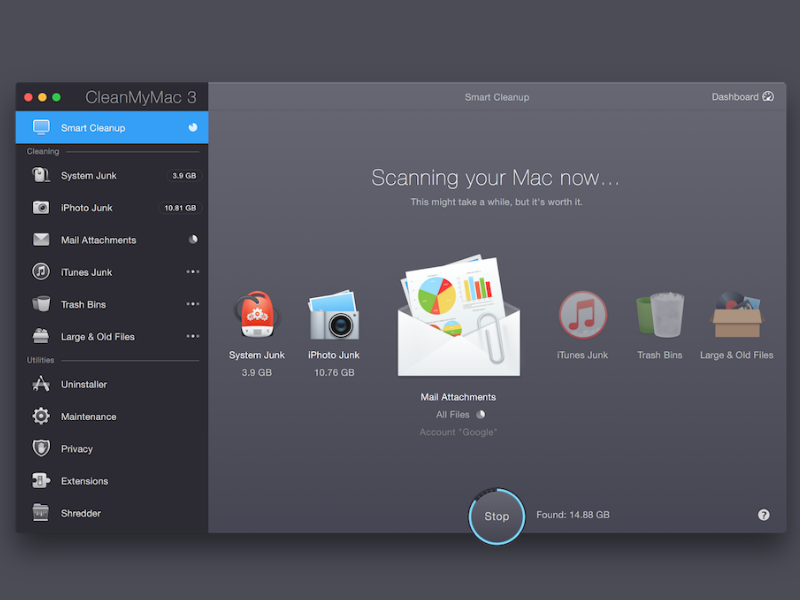The height and width of the screenshot is (600, 800).
Task: Open help with the question mark icon
Action: pyautogui.click(x=763, y=515)
